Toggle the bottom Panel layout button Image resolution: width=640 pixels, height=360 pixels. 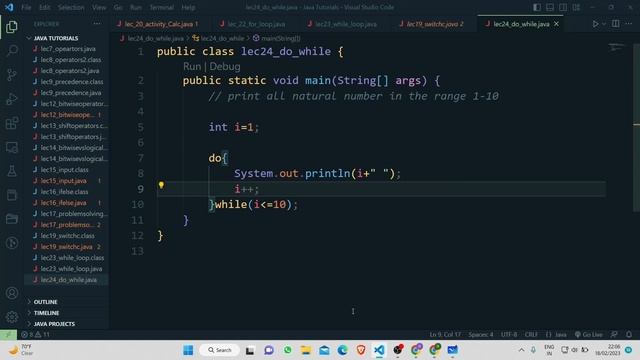[x=550, y=7]
